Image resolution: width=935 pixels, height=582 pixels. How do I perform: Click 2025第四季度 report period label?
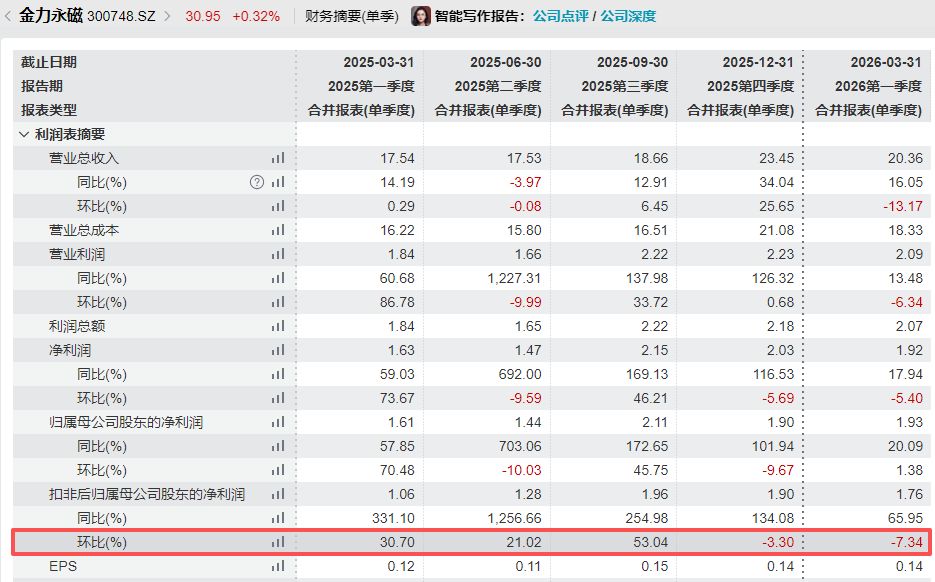(751, 86)
